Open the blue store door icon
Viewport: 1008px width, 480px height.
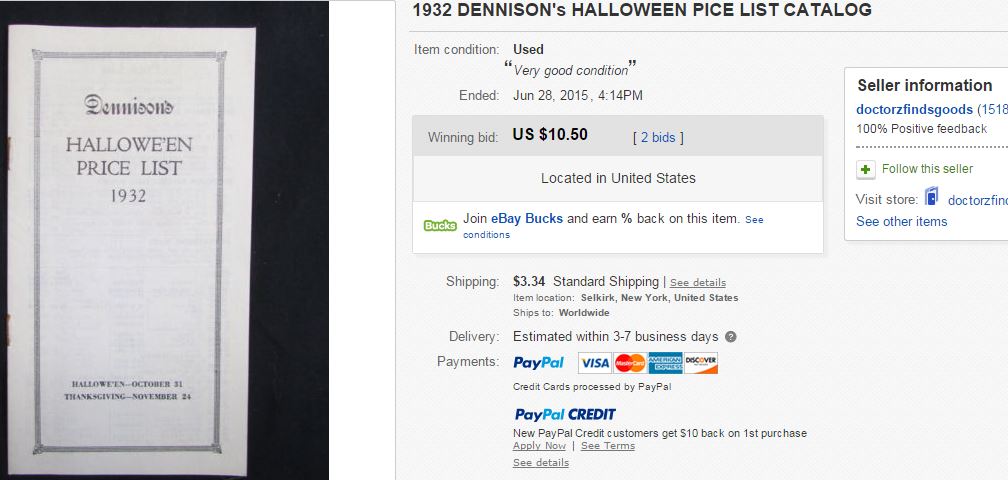(x=932, y=197)
